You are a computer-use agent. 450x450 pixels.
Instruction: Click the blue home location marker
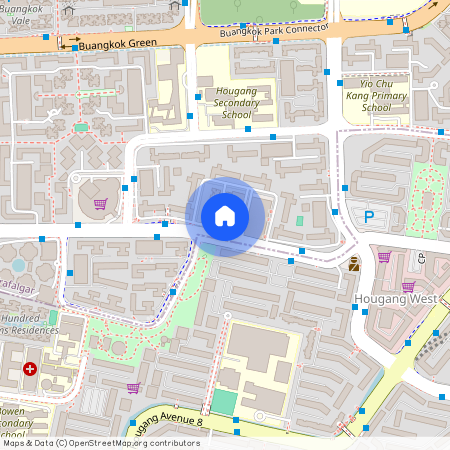coord(225,217)
